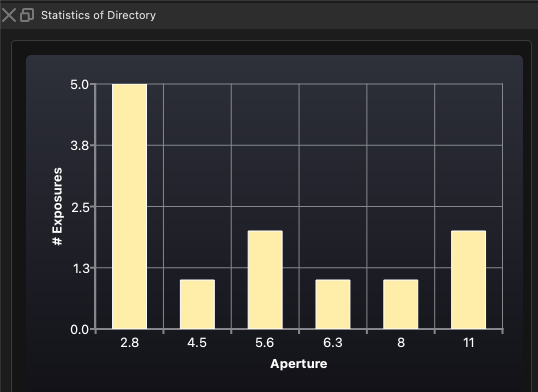538x392 pixels.
Task: Select the 2.8 aperture bar
Action: click(x=129, y=206)
